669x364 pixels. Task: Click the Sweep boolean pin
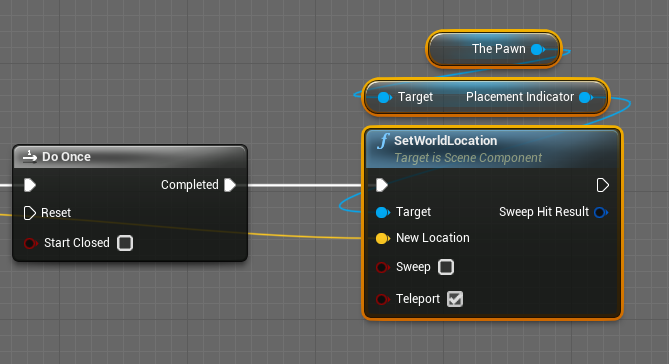[382, 267]
